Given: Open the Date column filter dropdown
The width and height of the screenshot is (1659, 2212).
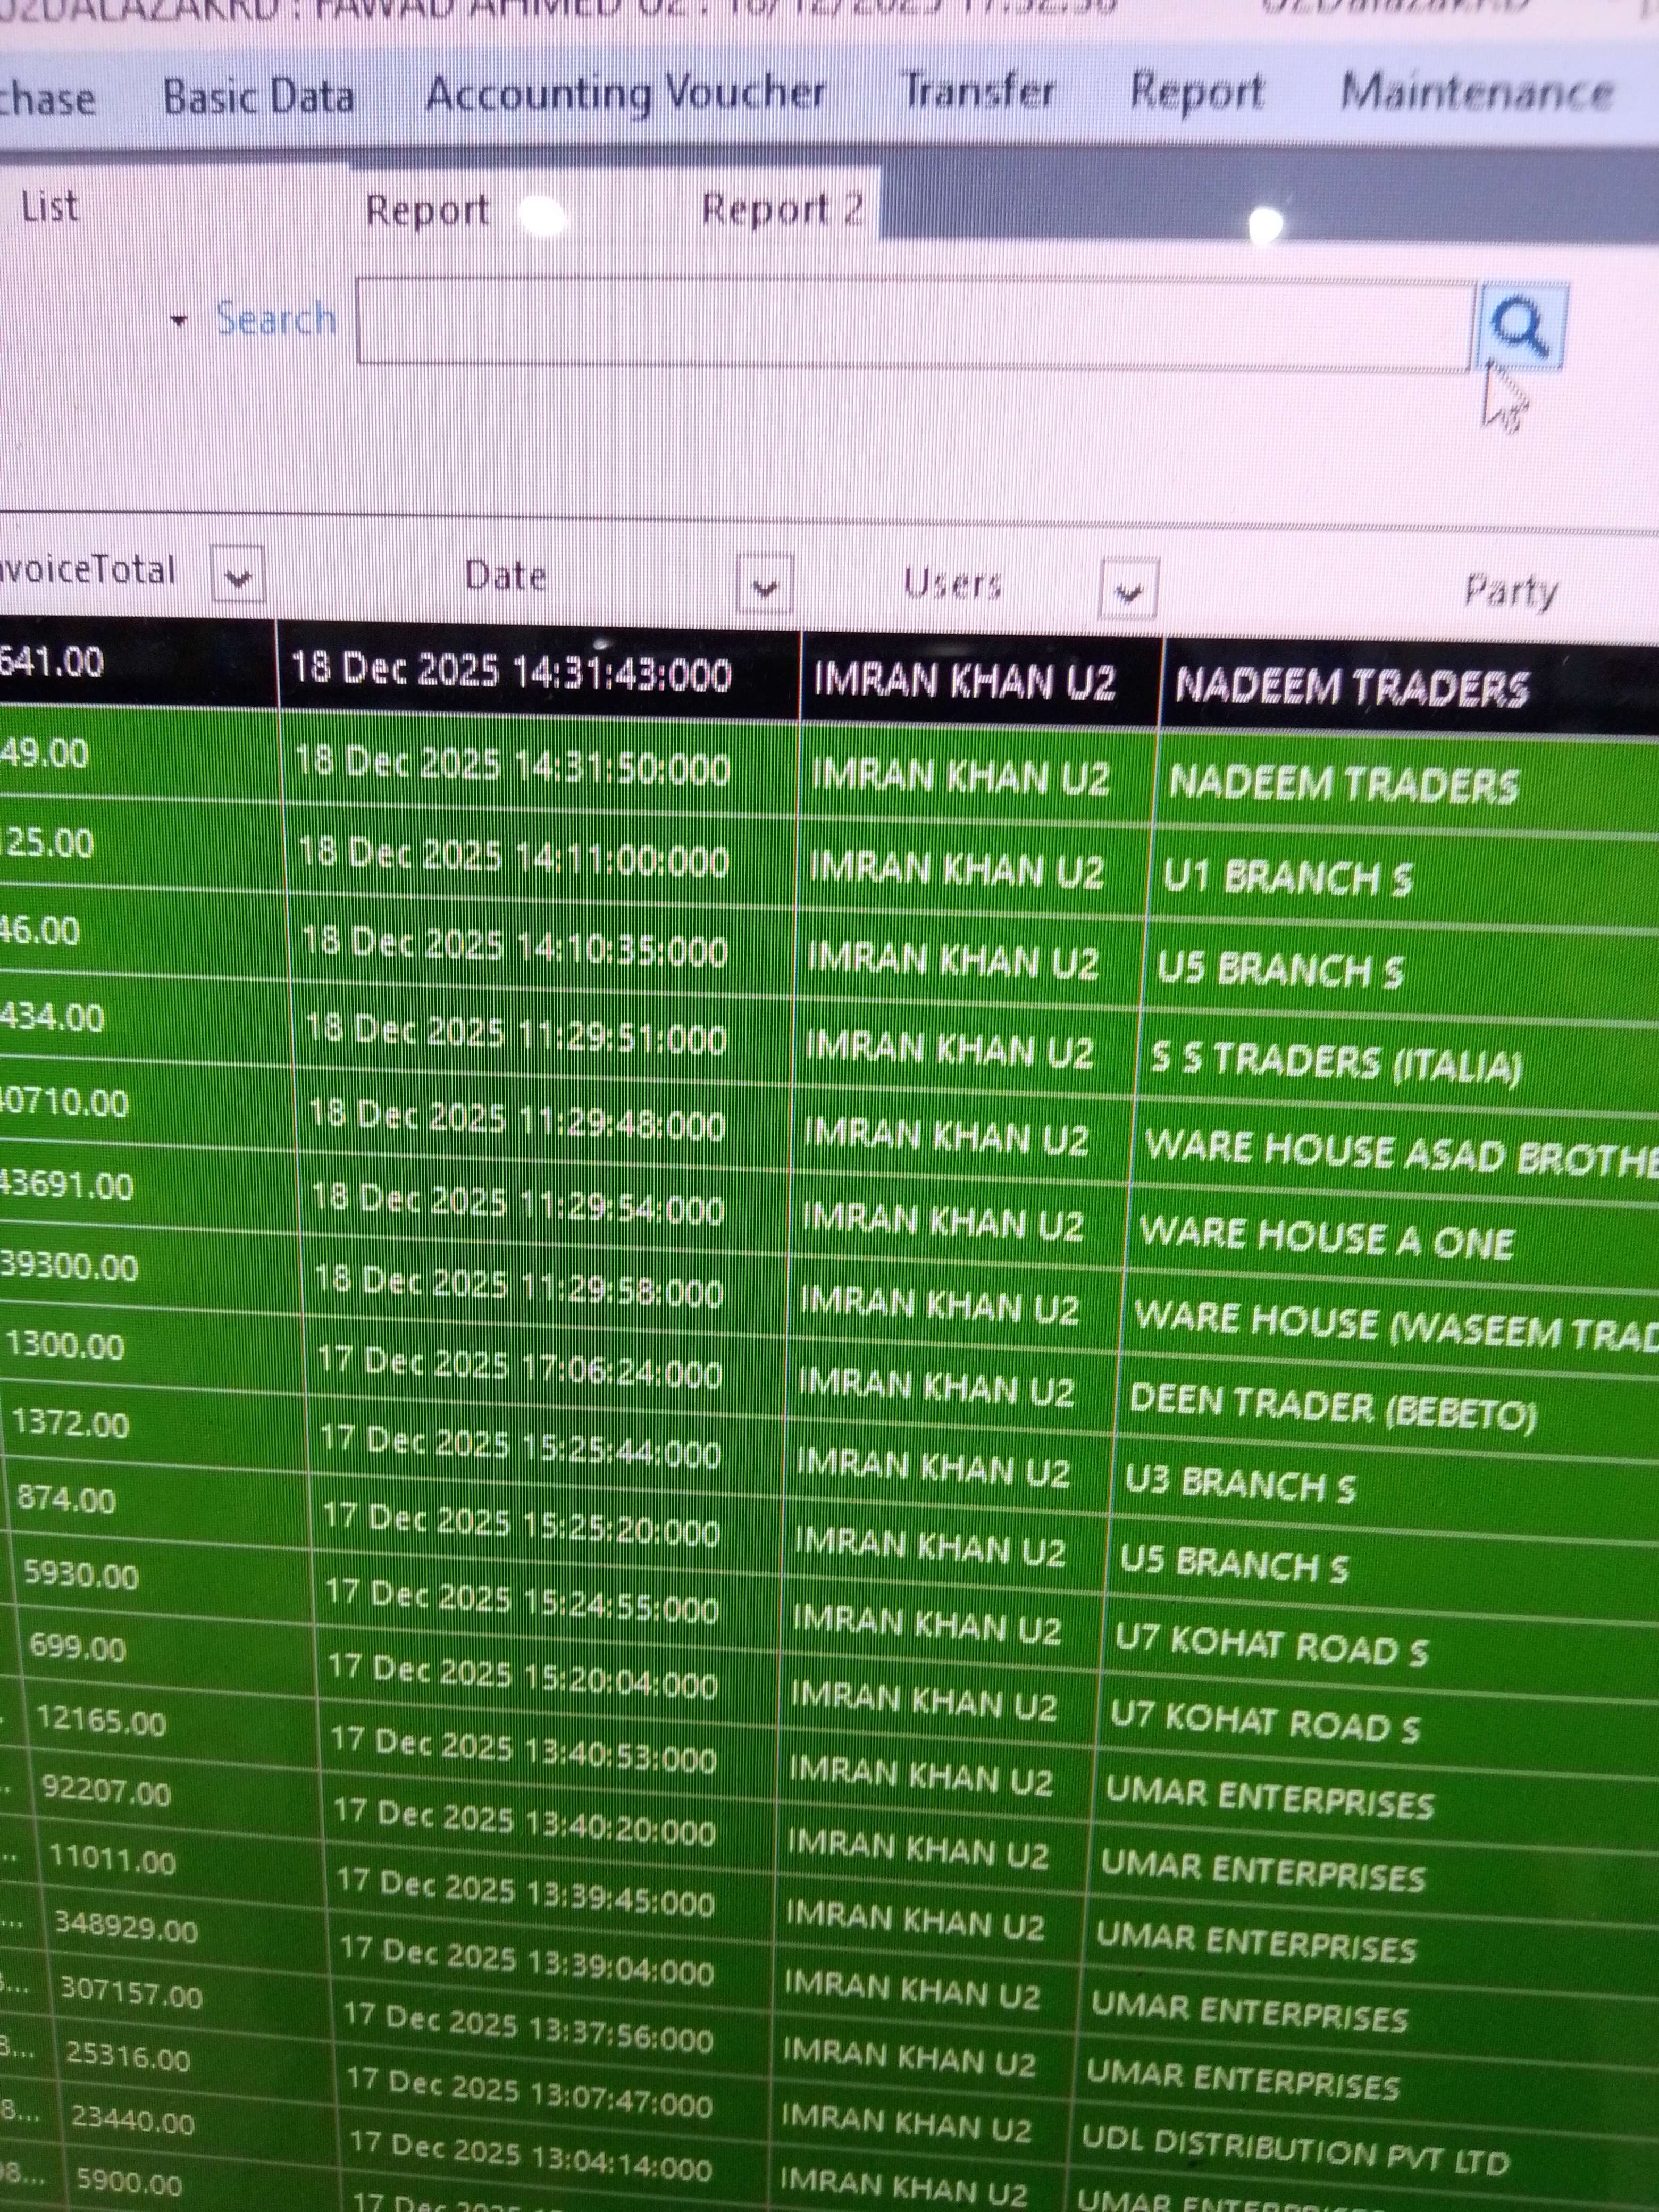Looking at the screenshot, I should click(765, 584).
